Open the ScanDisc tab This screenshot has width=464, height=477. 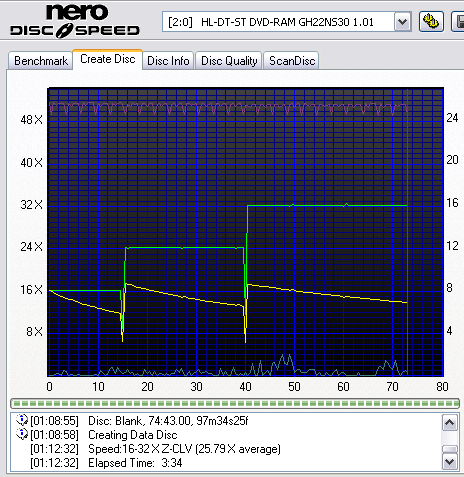[x=292, y=61]
